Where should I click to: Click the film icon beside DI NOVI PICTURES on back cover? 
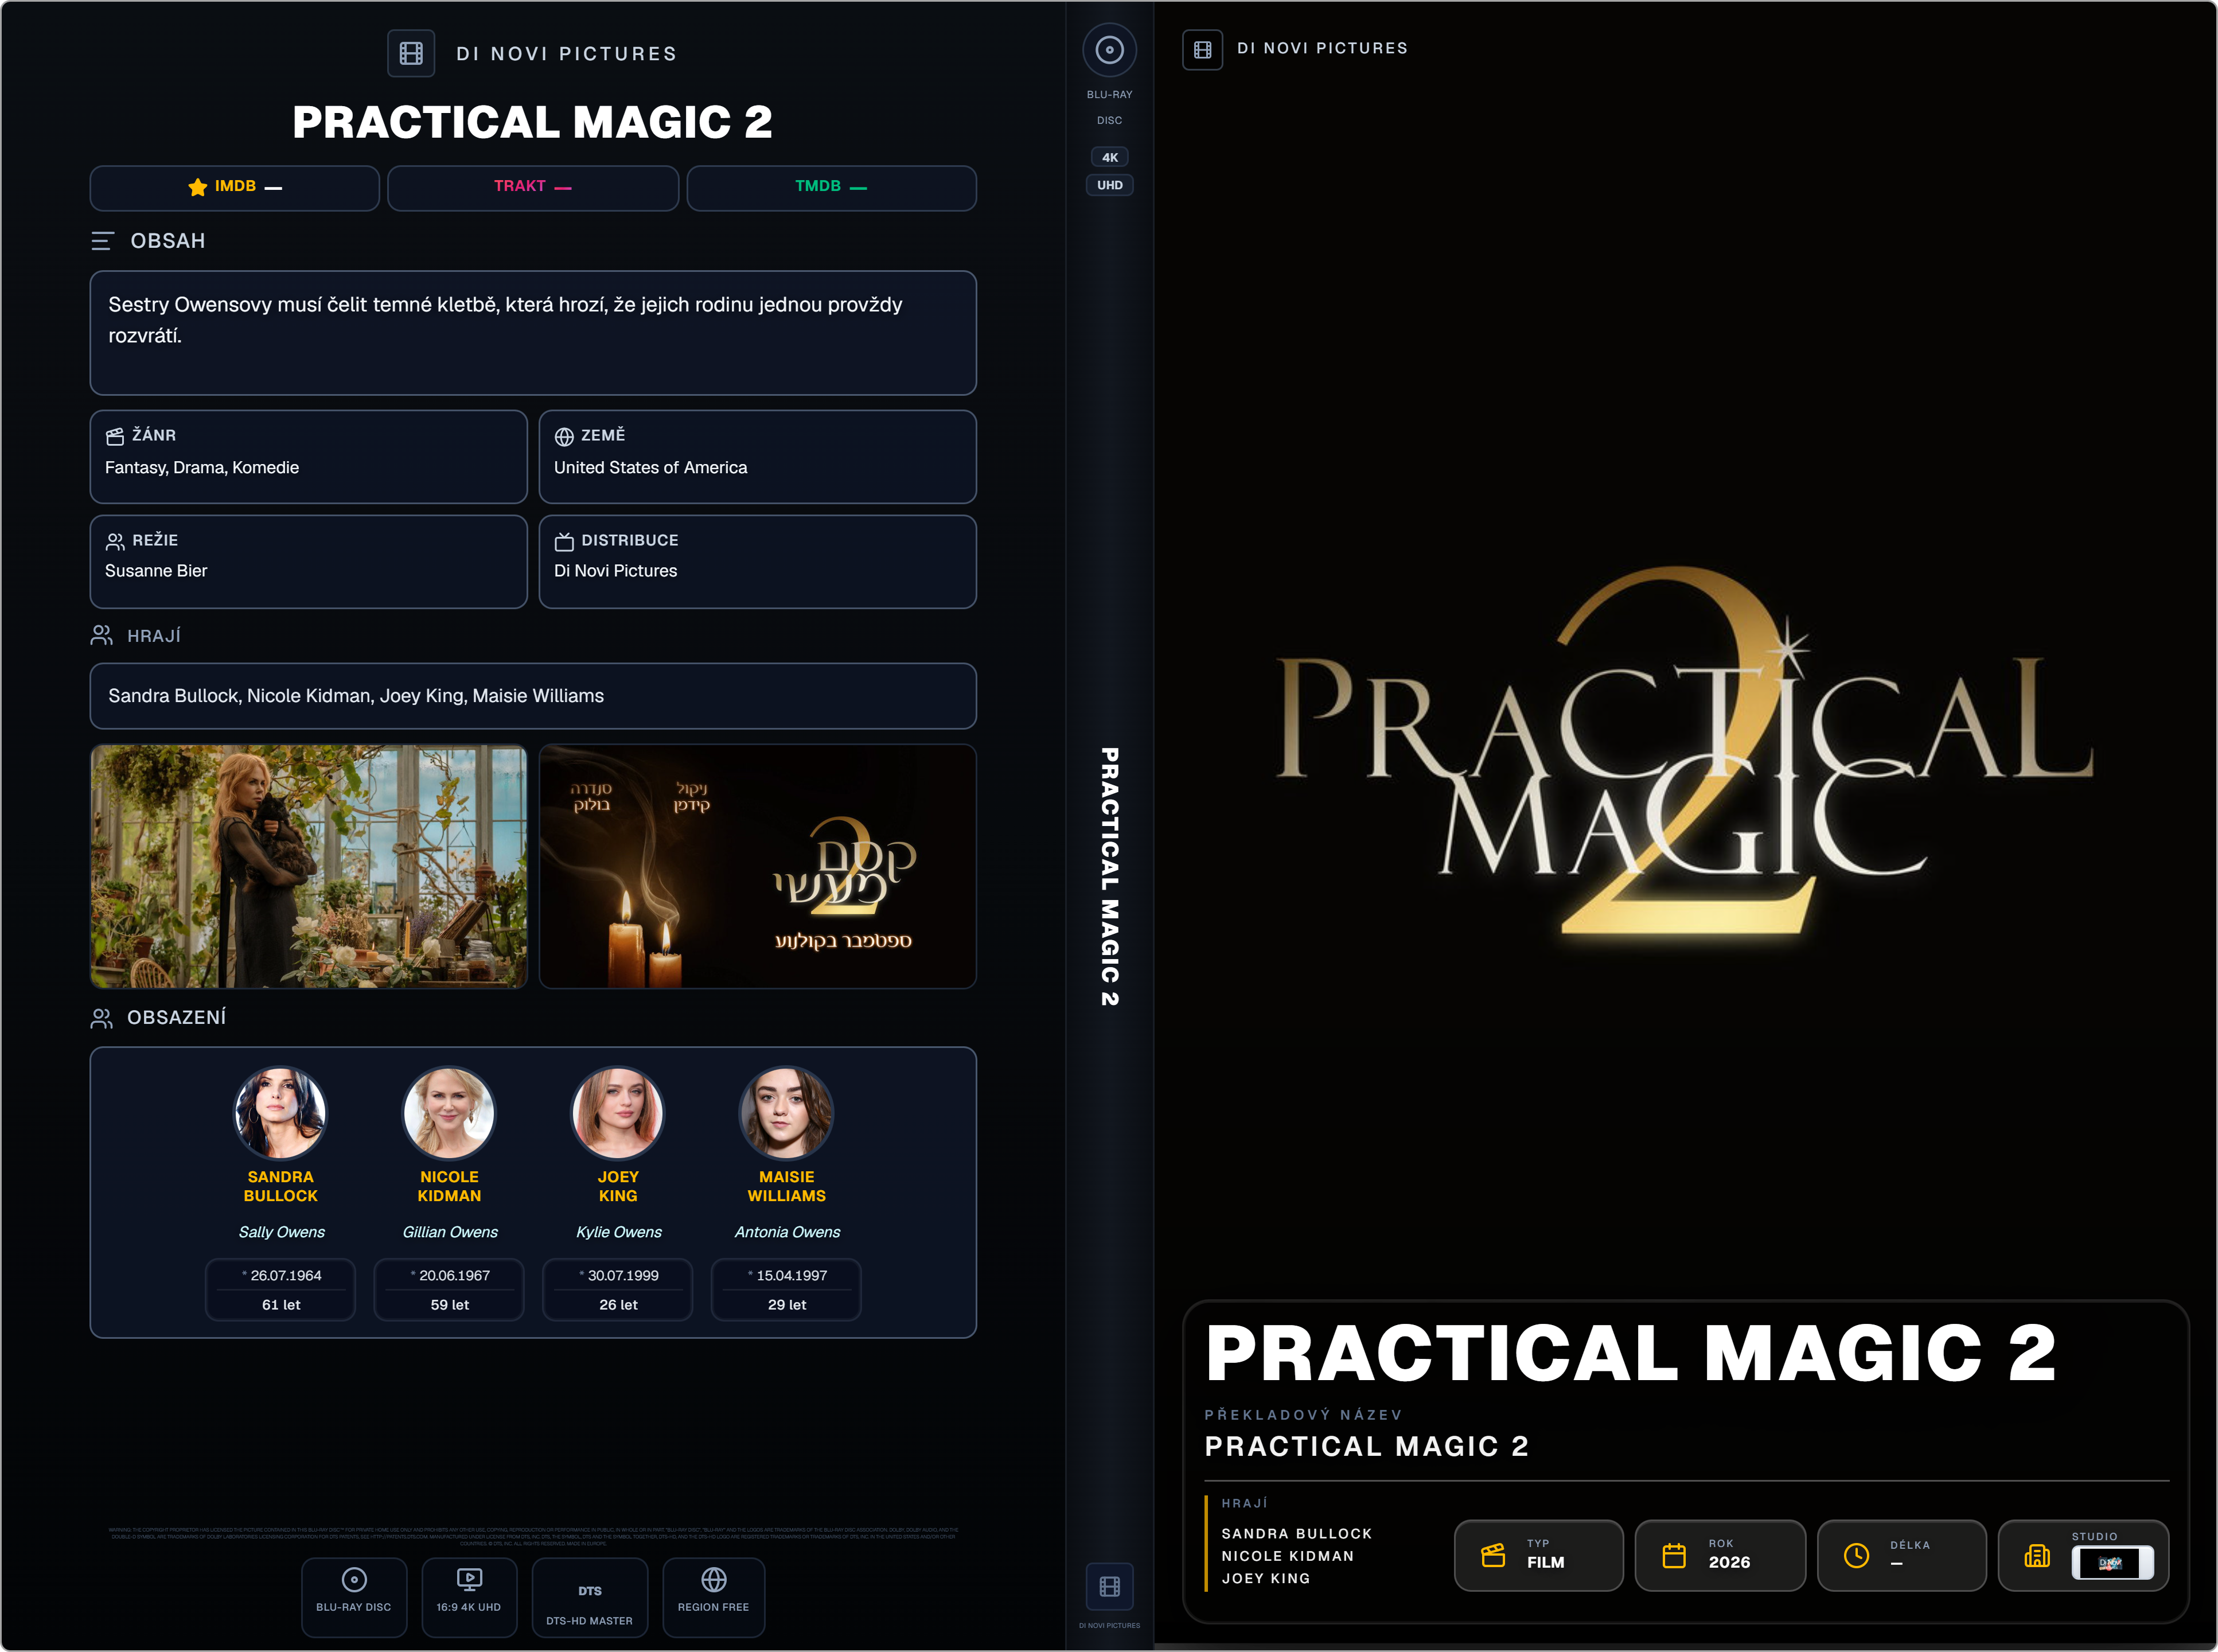411,53
